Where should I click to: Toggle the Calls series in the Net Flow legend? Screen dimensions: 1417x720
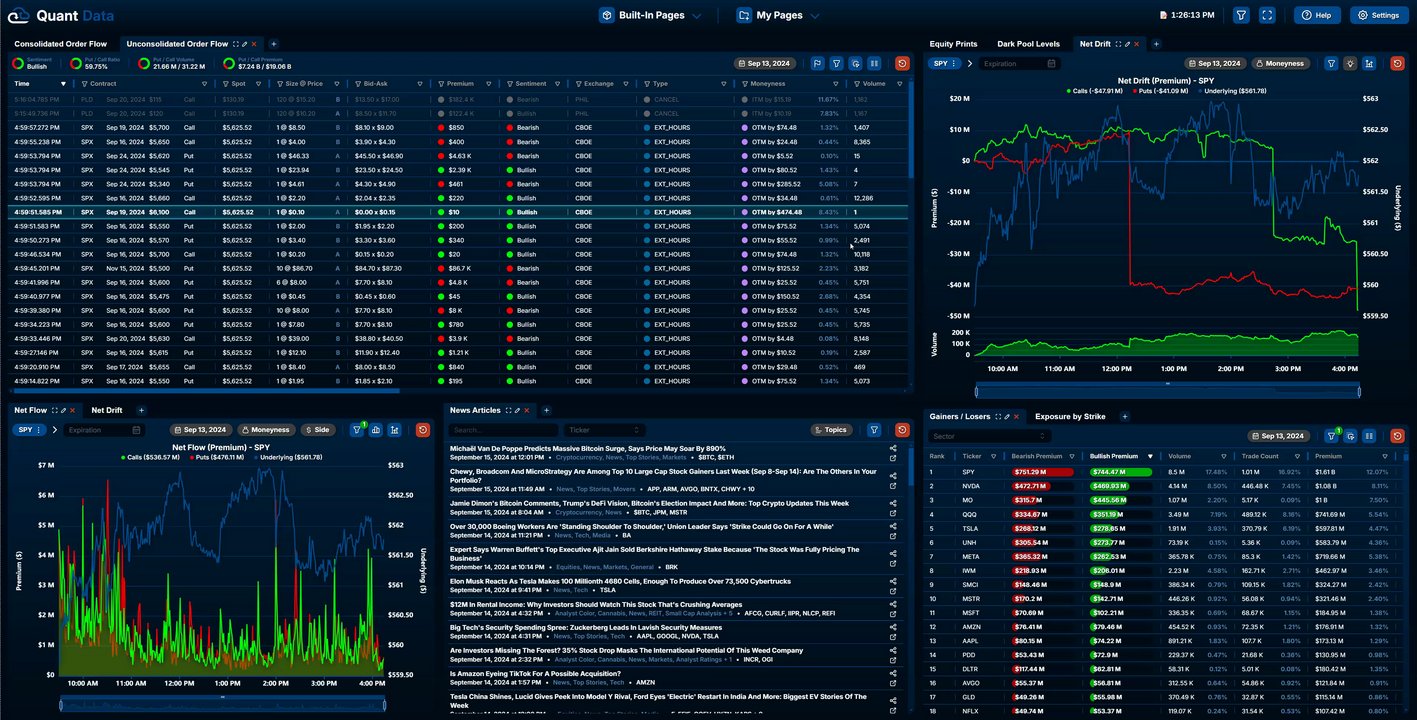click(x=150, y=458)
